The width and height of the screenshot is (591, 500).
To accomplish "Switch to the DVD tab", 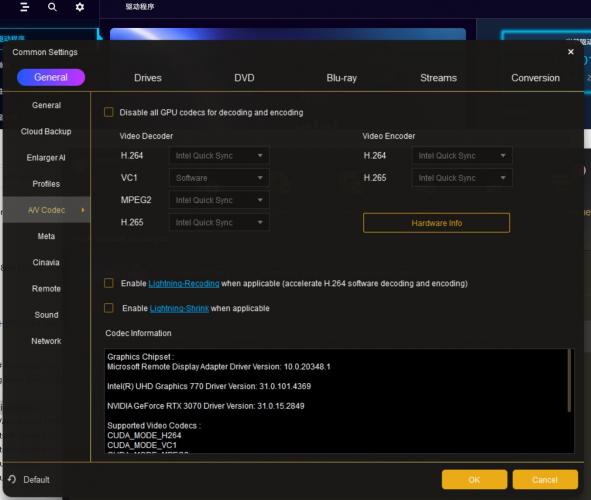I will [244, 78].
